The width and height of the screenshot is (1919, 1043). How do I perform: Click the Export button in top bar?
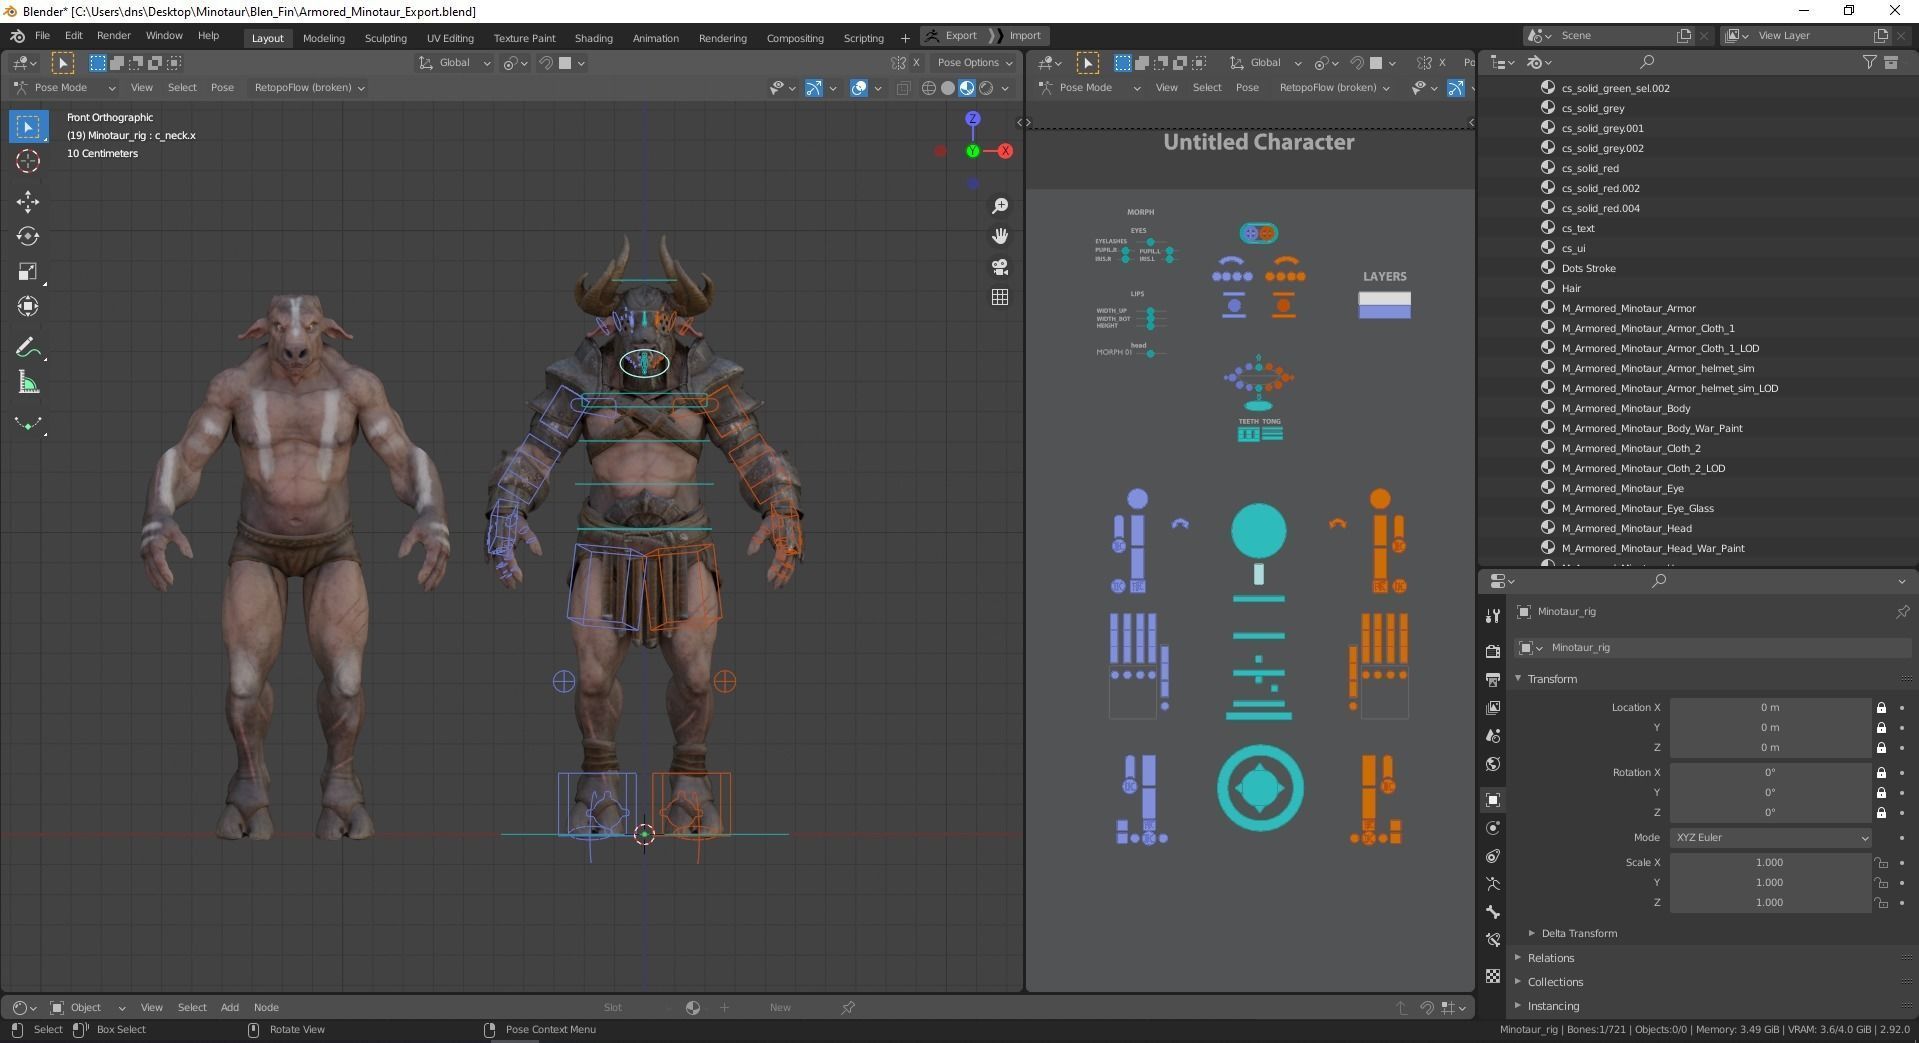[x=952, y=36]
